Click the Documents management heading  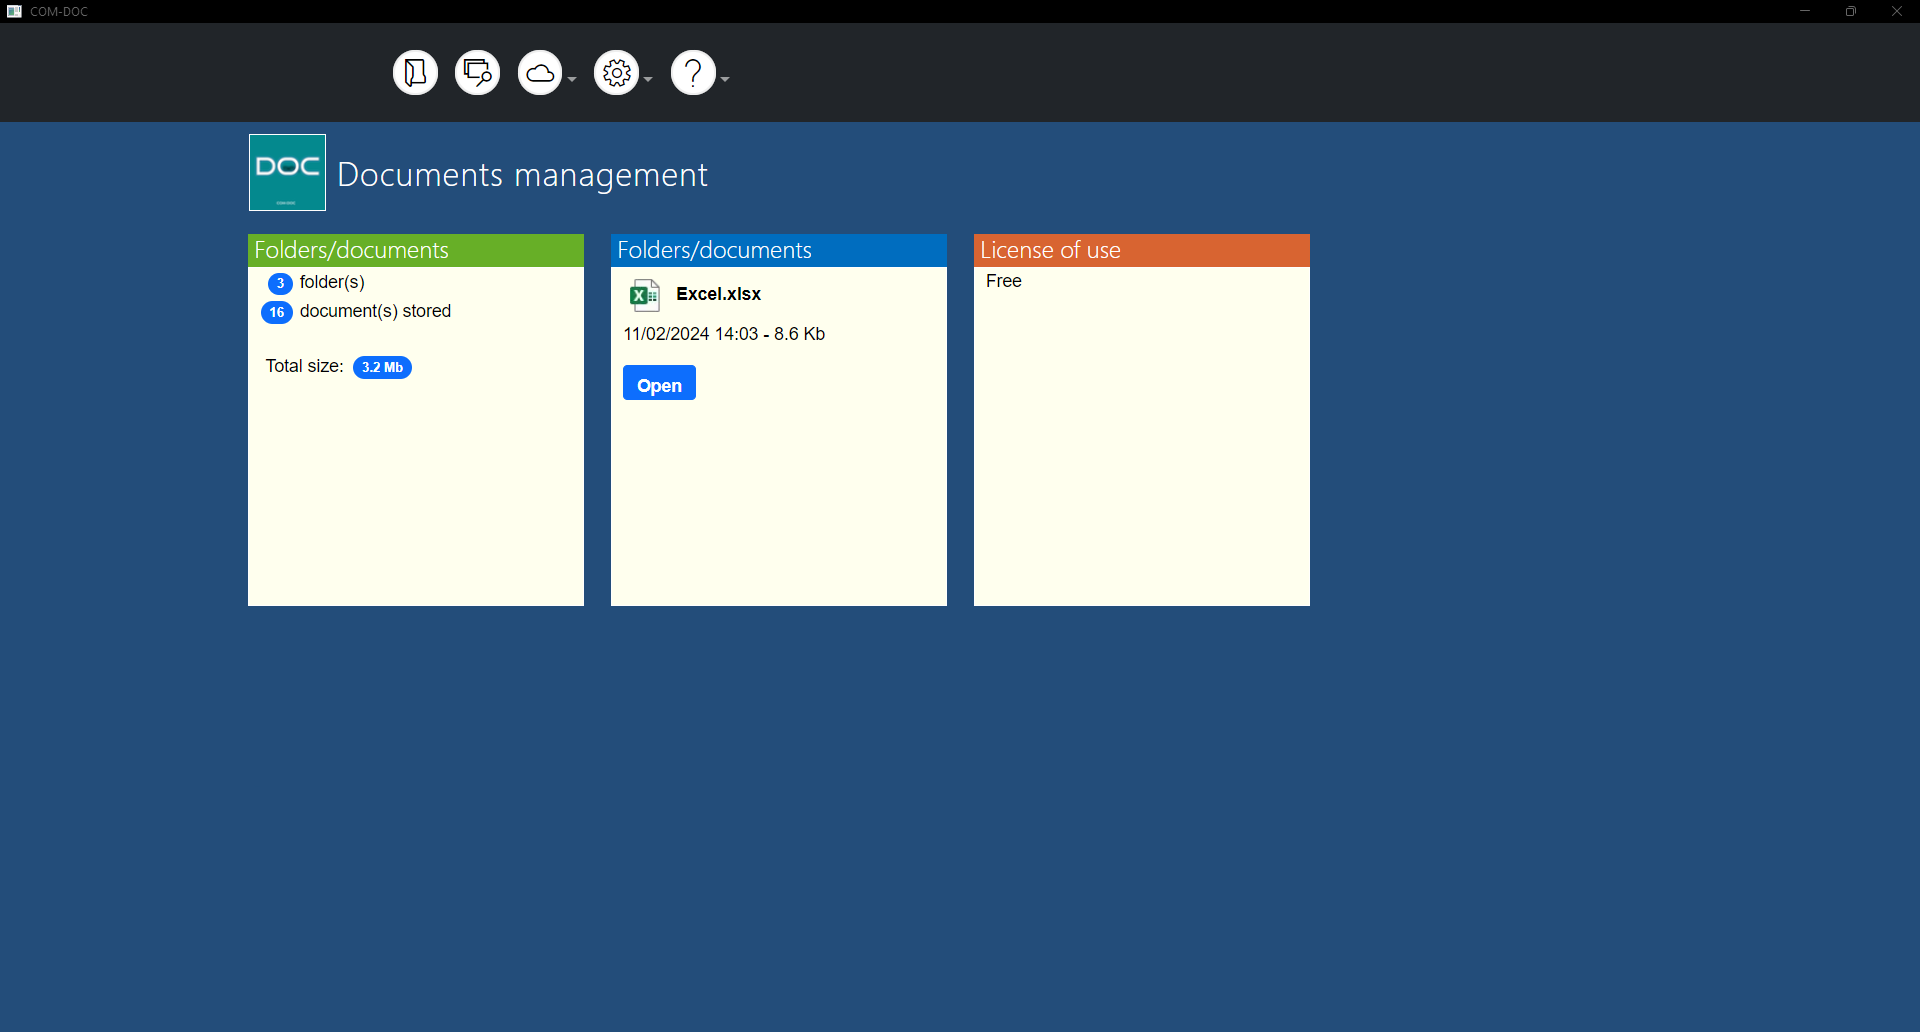click(522, 175)
